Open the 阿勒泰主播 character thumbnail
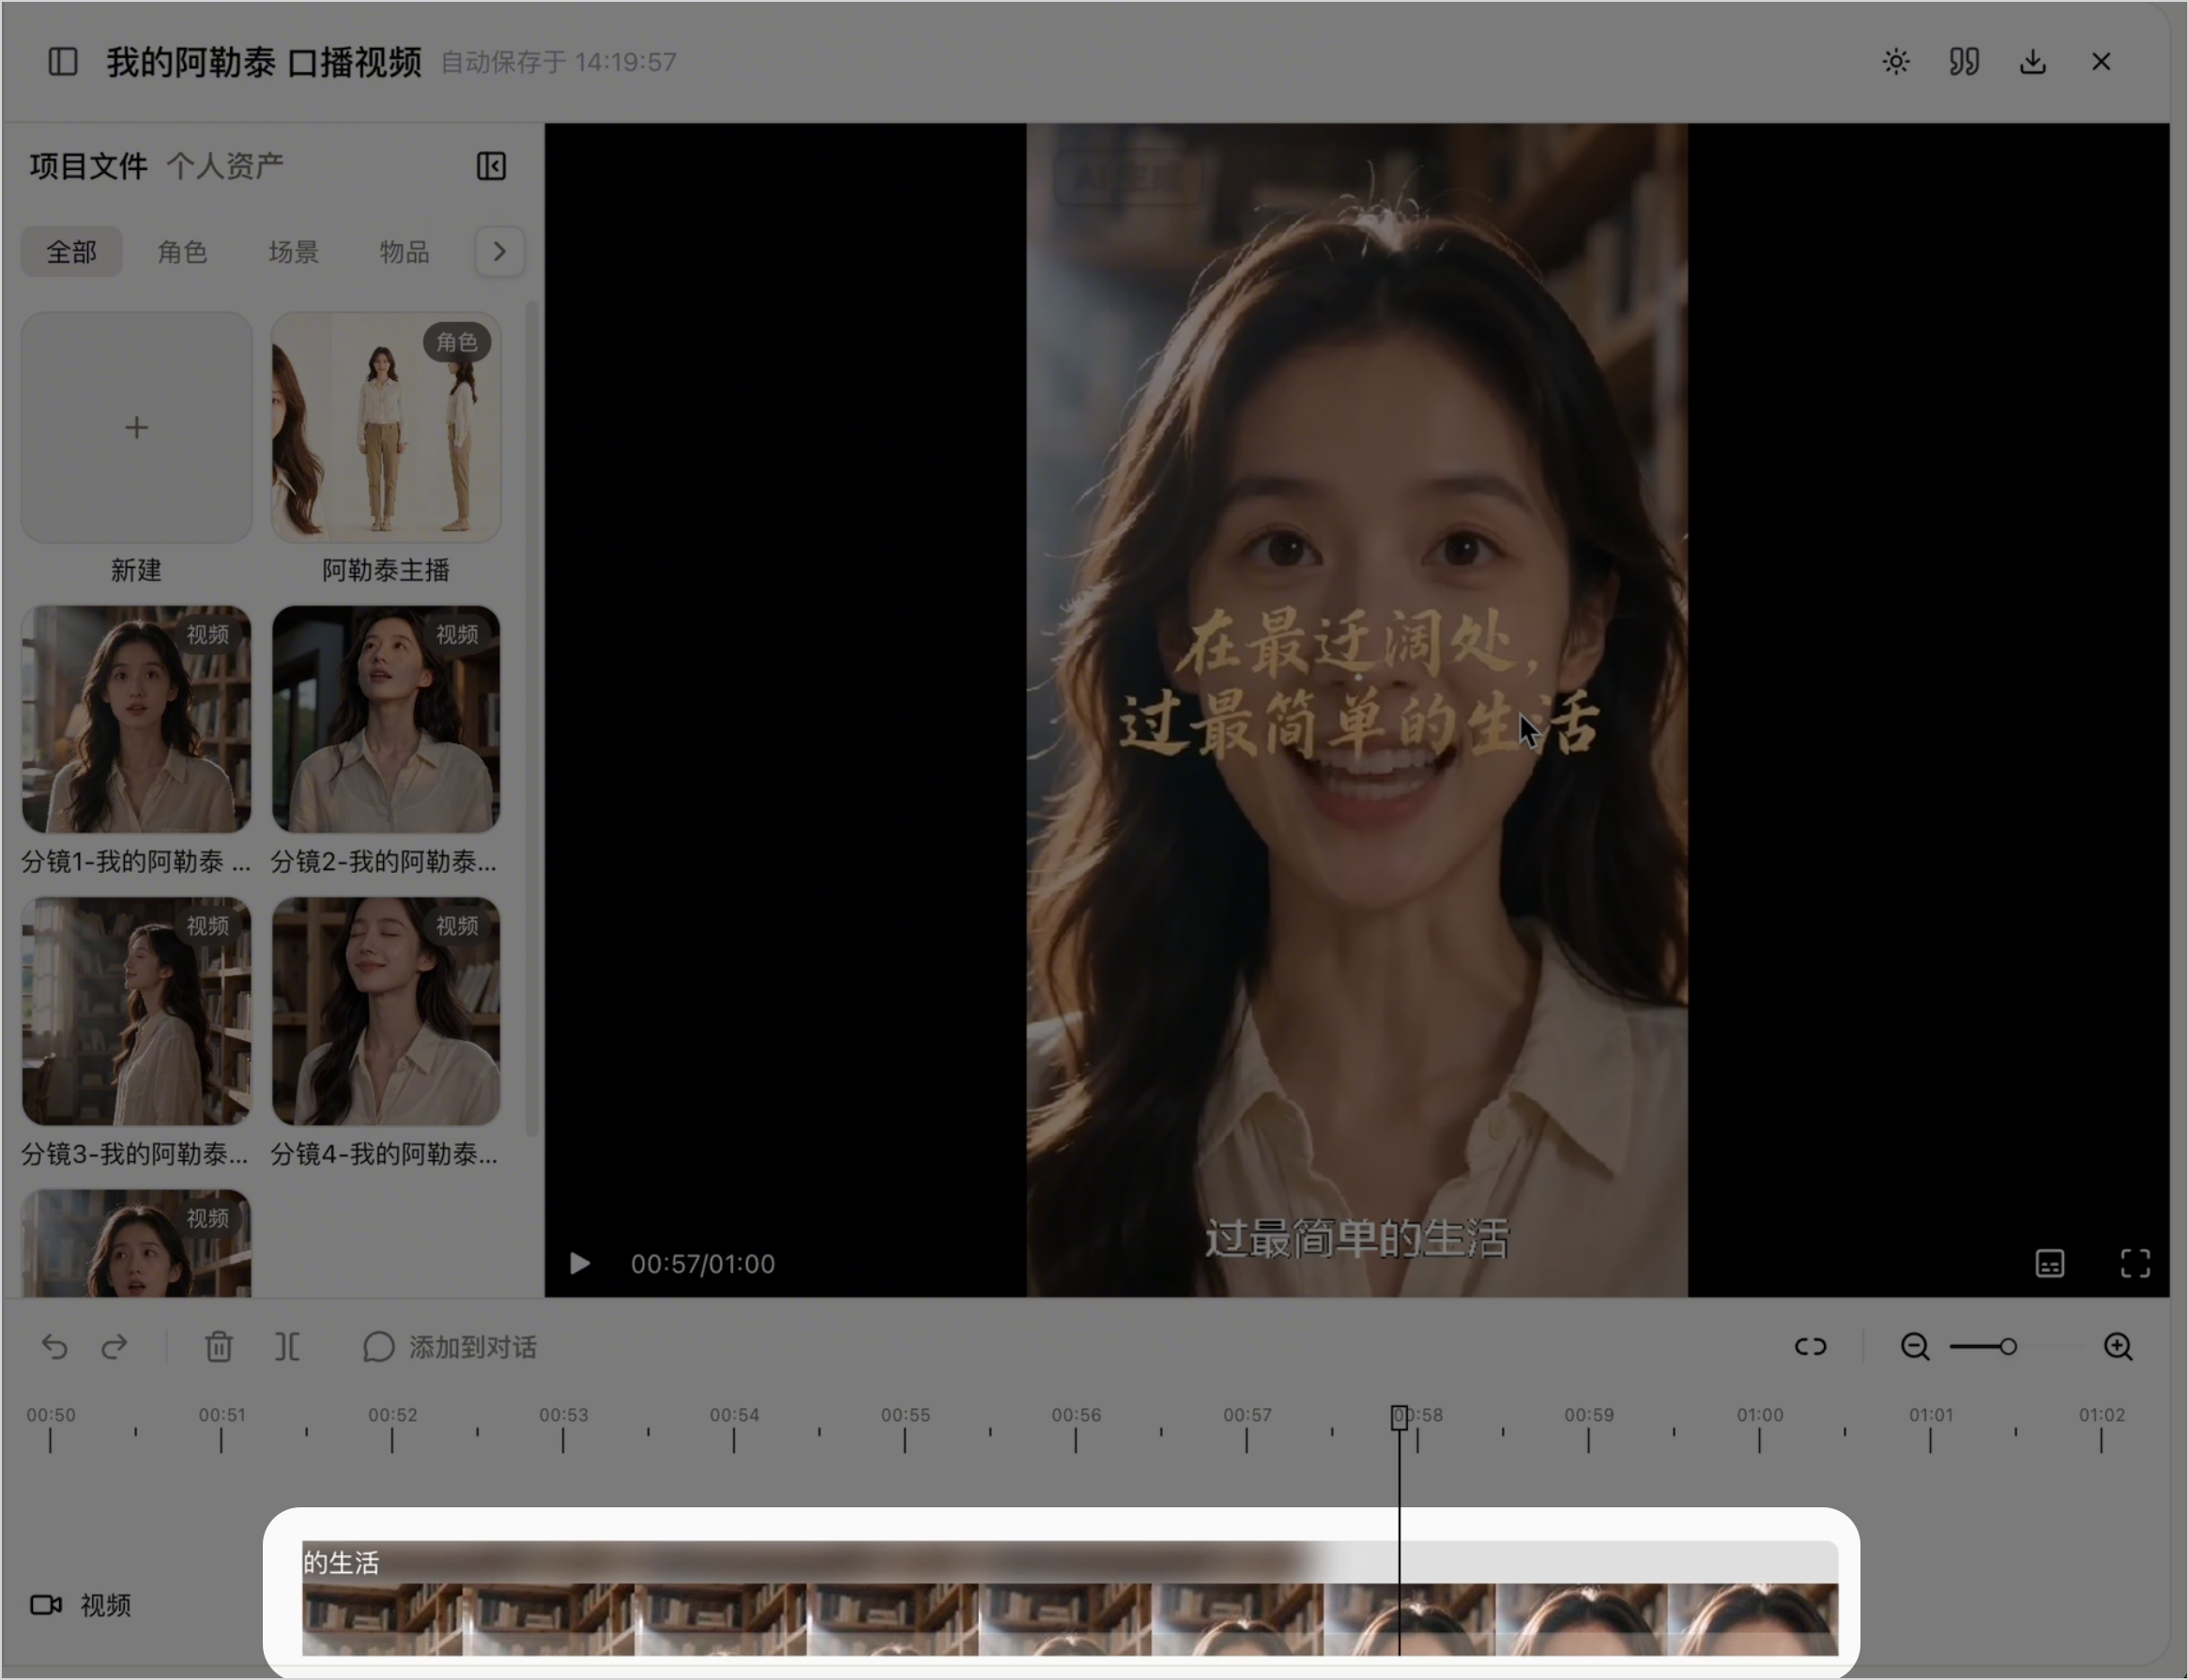 [x=386, y=427]
